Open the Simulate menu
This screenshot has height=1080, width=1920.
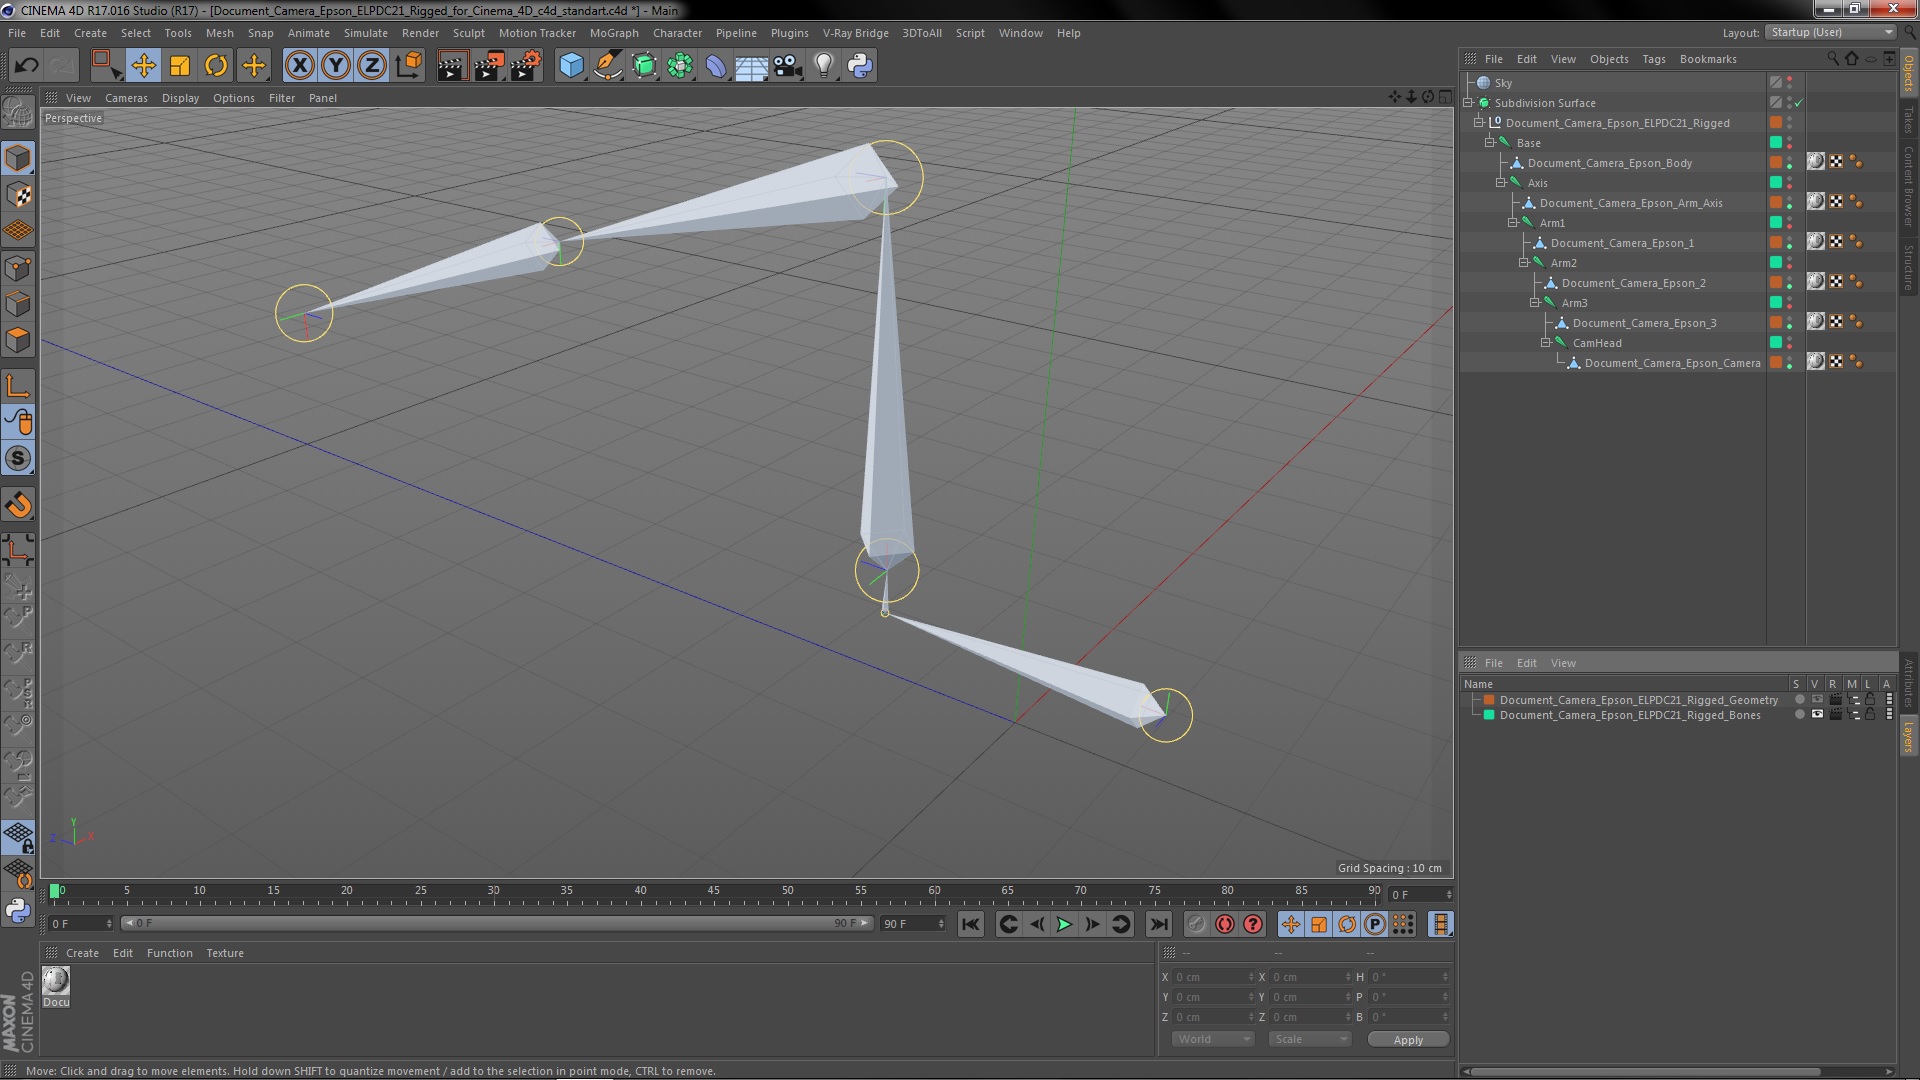point(365,33)
